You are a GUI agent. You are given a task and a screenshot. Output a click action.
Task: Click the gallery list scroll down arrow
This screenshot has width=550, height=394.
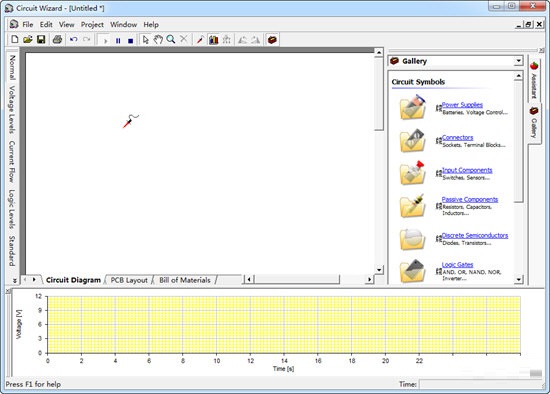click(518, 279)
